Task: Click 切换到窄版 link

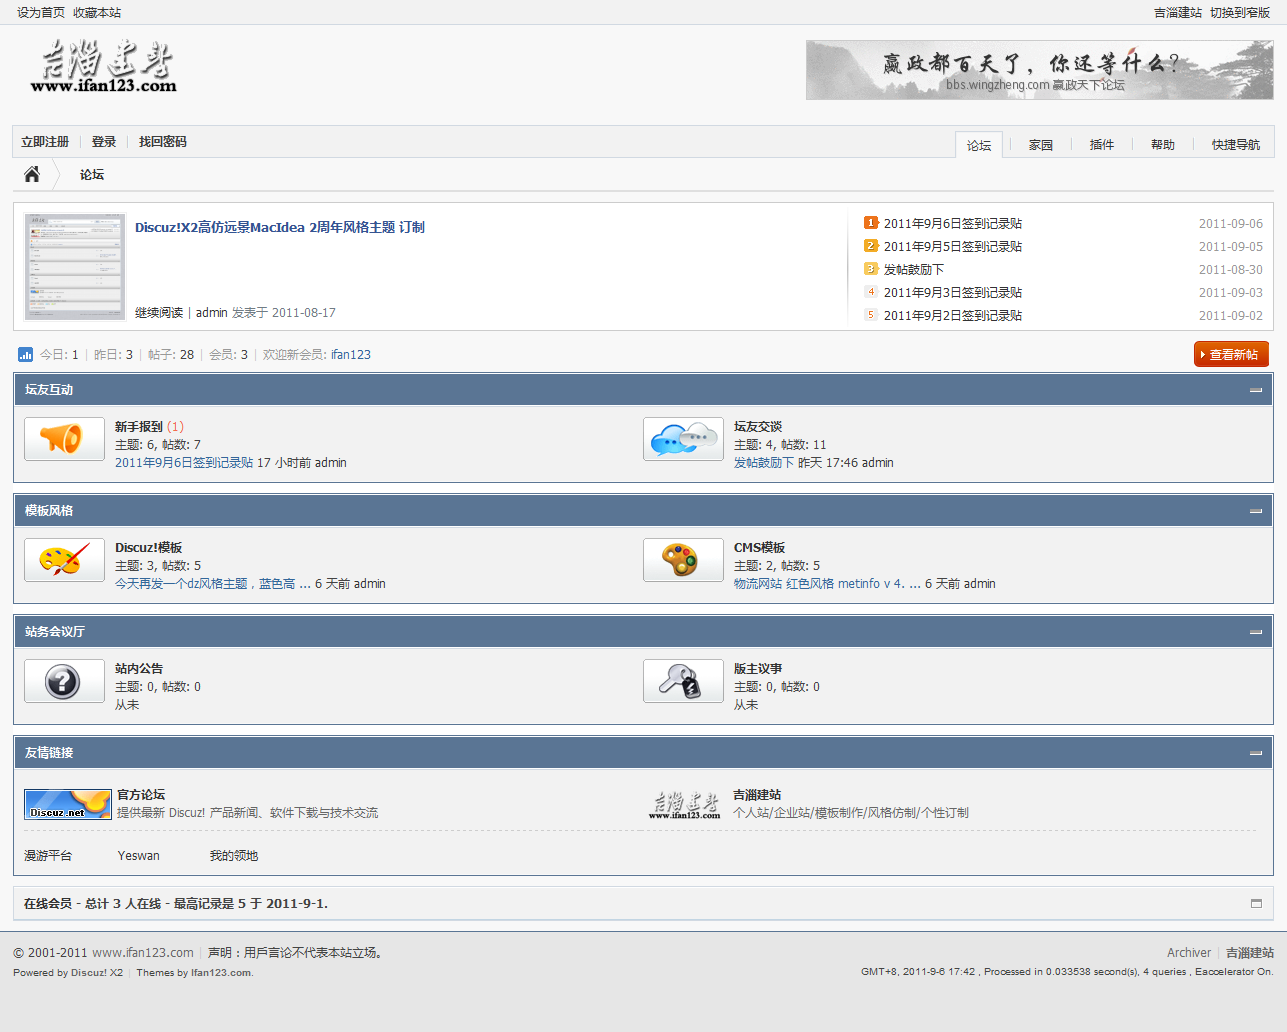Action: [x=1240, y=12]
